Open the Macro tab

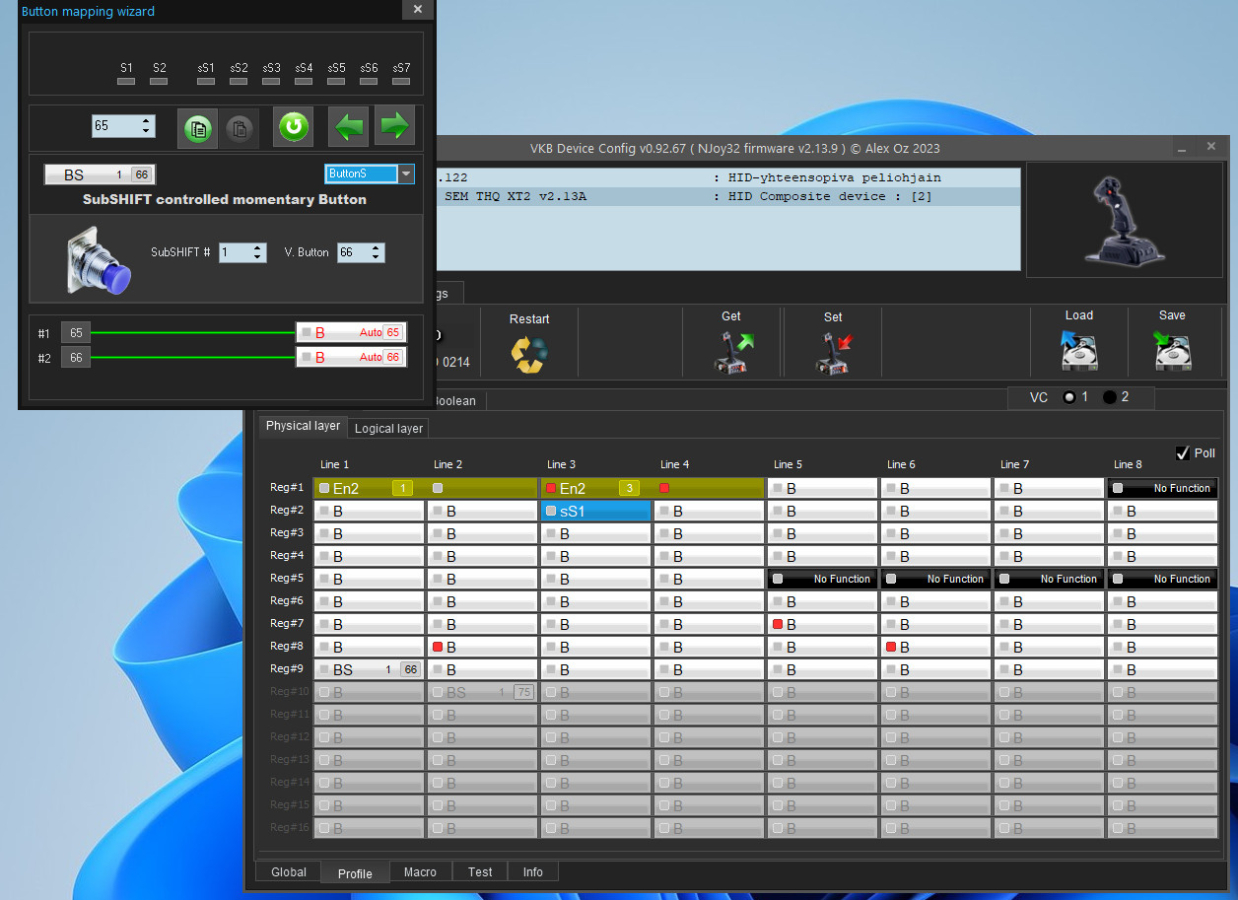(420, 872)
